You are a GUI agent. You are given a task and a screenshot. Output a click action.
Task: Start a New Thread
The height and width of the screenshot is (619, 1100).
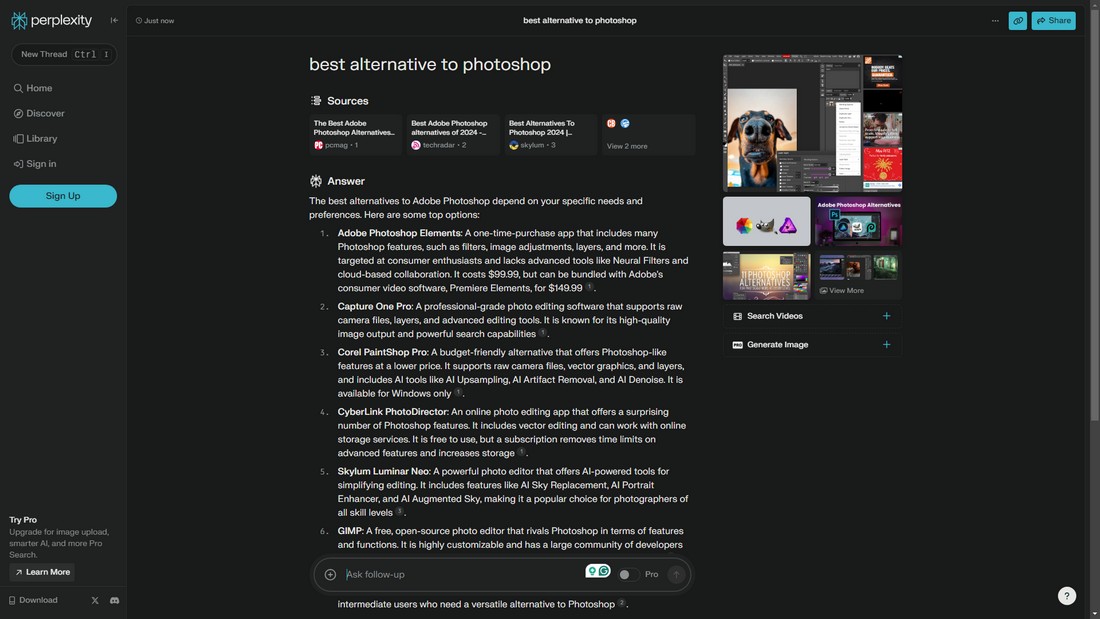click(64, 55)
